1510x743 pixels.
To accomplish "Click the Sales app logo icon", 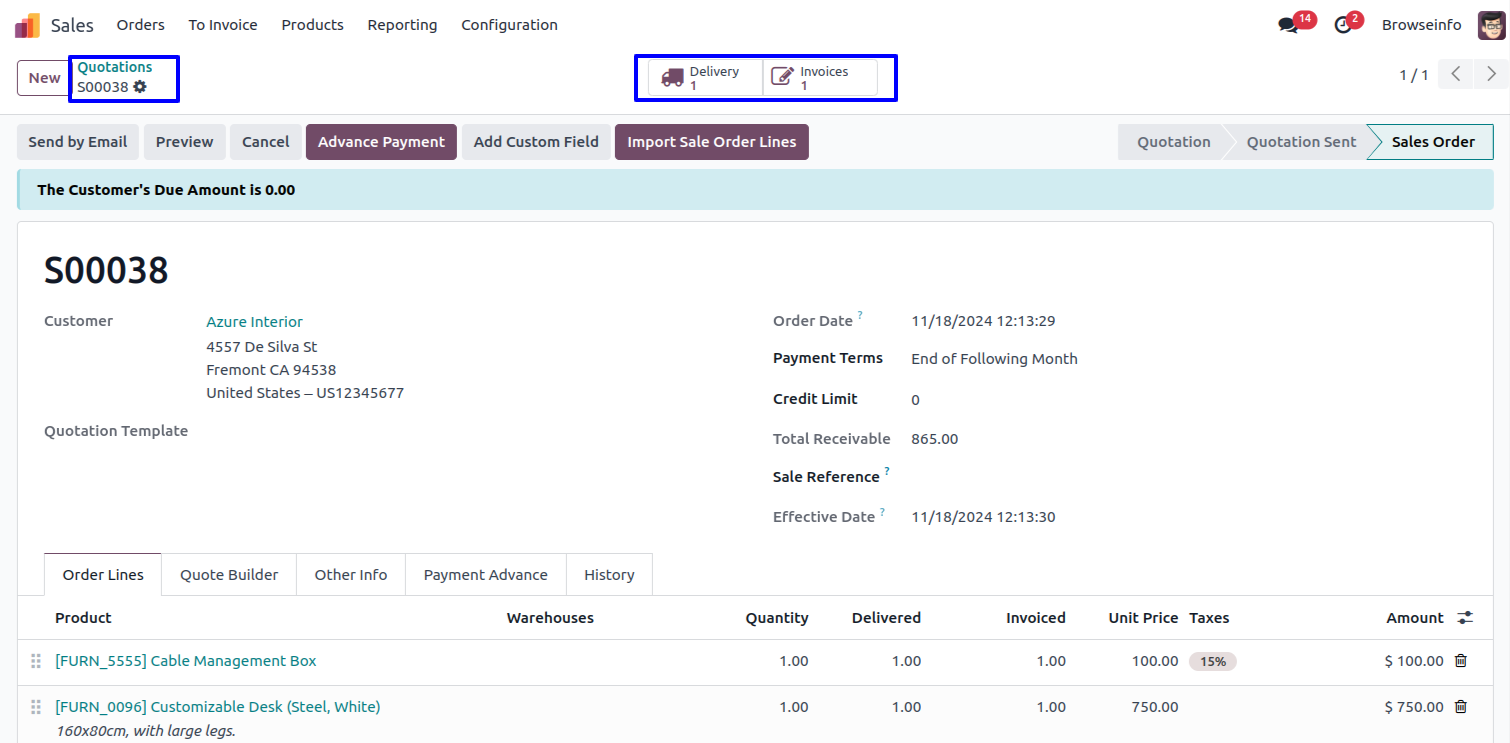I will (x=27, y=25).
